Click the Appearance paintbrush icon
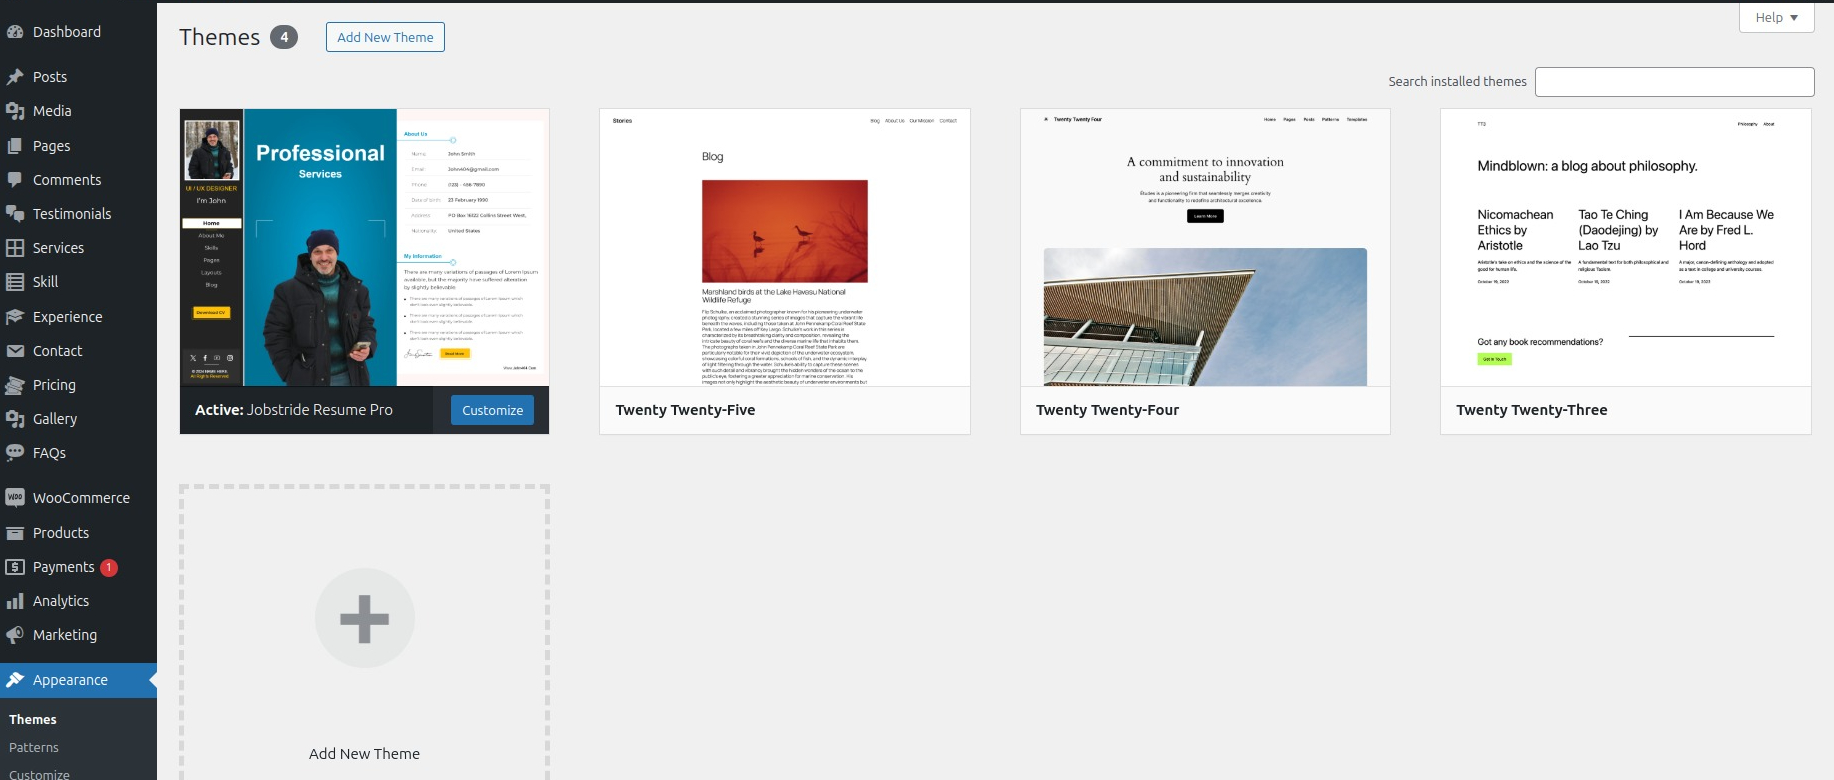Viewport: 1834px width, 780px height. (x=15, y=680)
